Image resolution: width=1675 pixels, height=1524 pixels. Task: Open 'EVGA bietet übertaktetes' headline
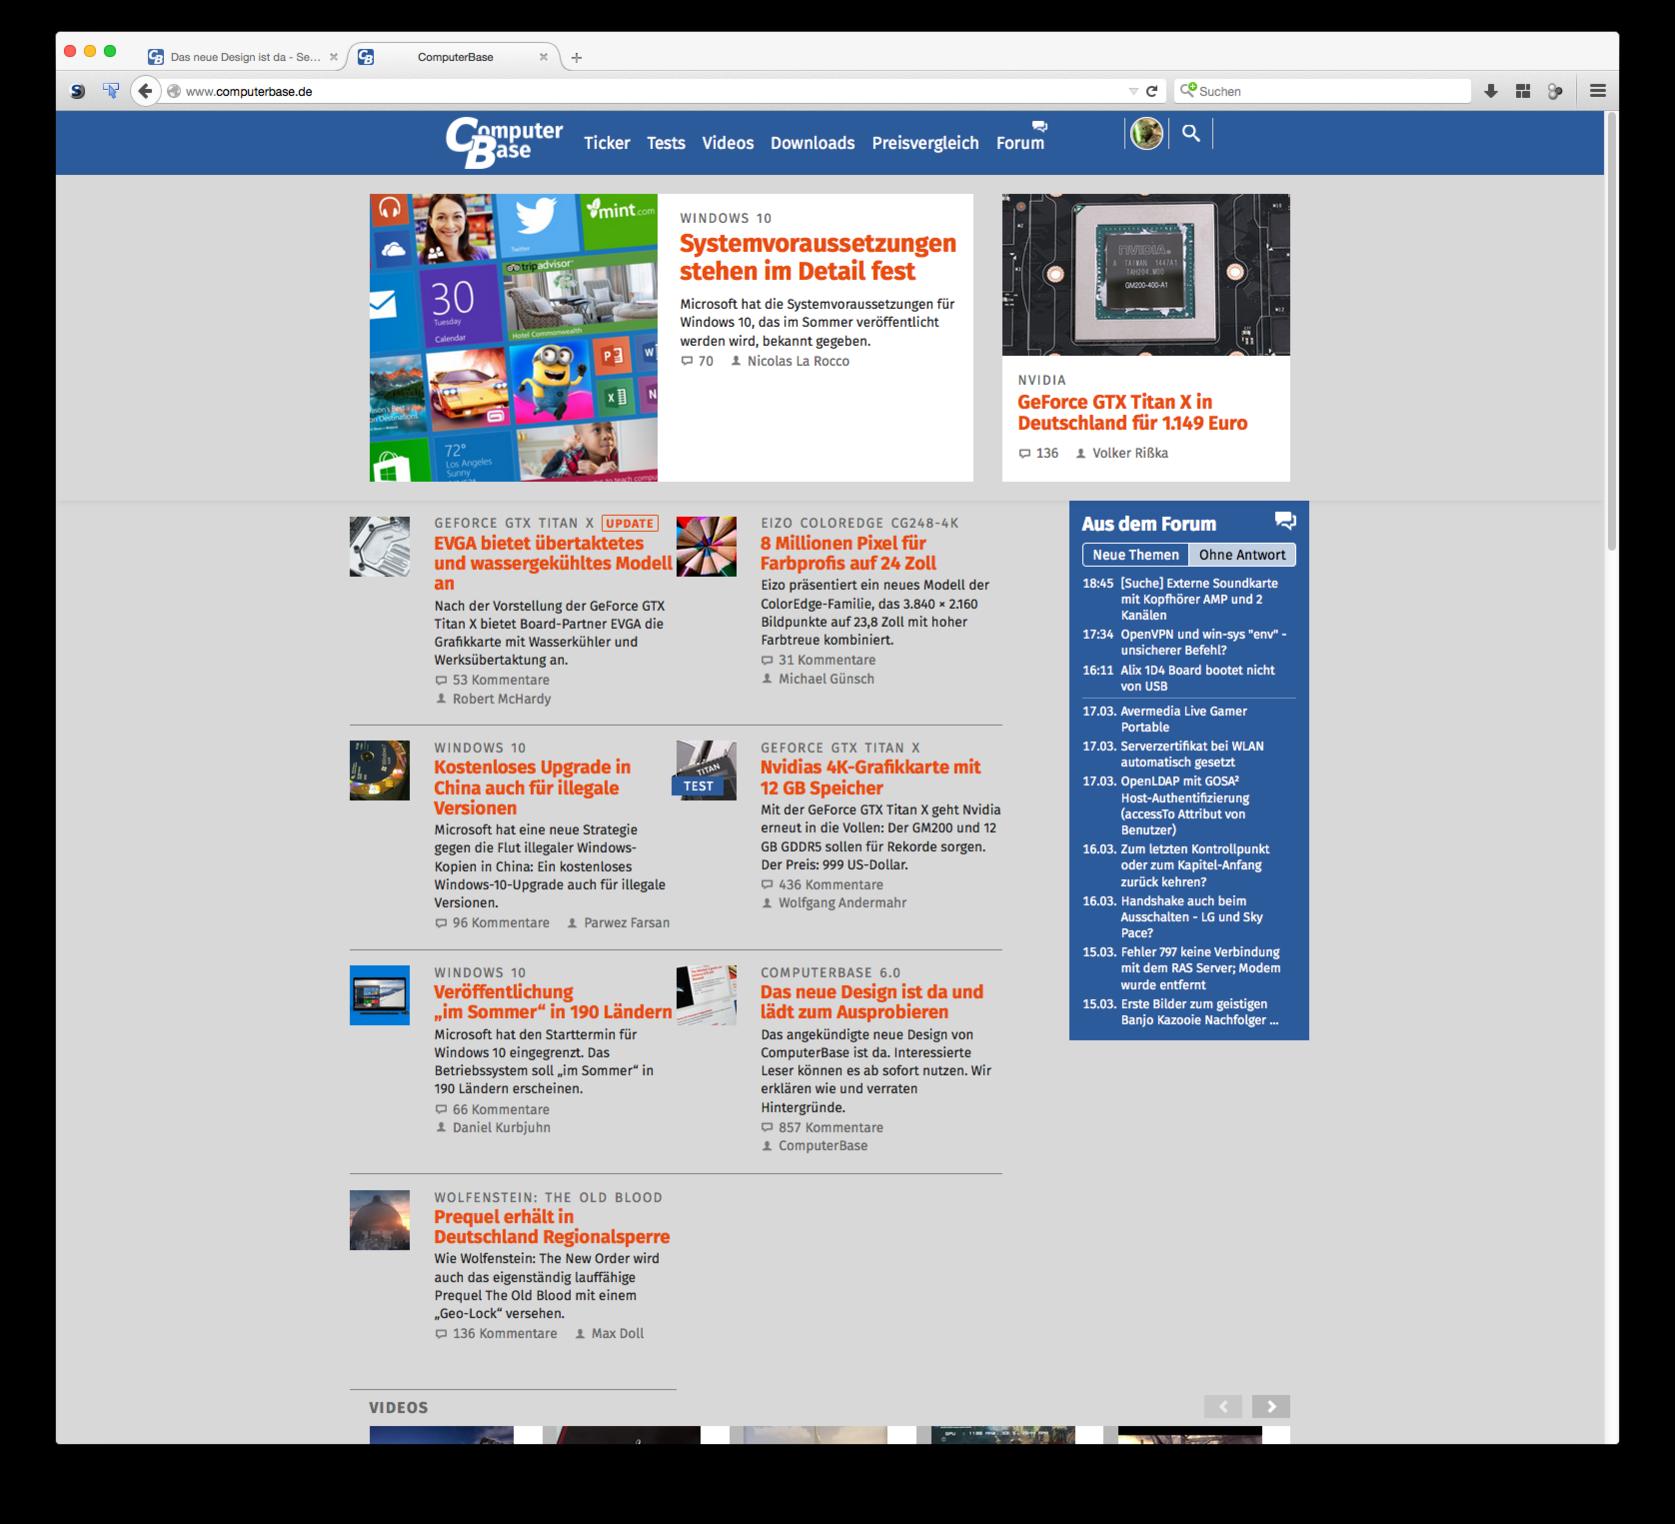(553, 563)
